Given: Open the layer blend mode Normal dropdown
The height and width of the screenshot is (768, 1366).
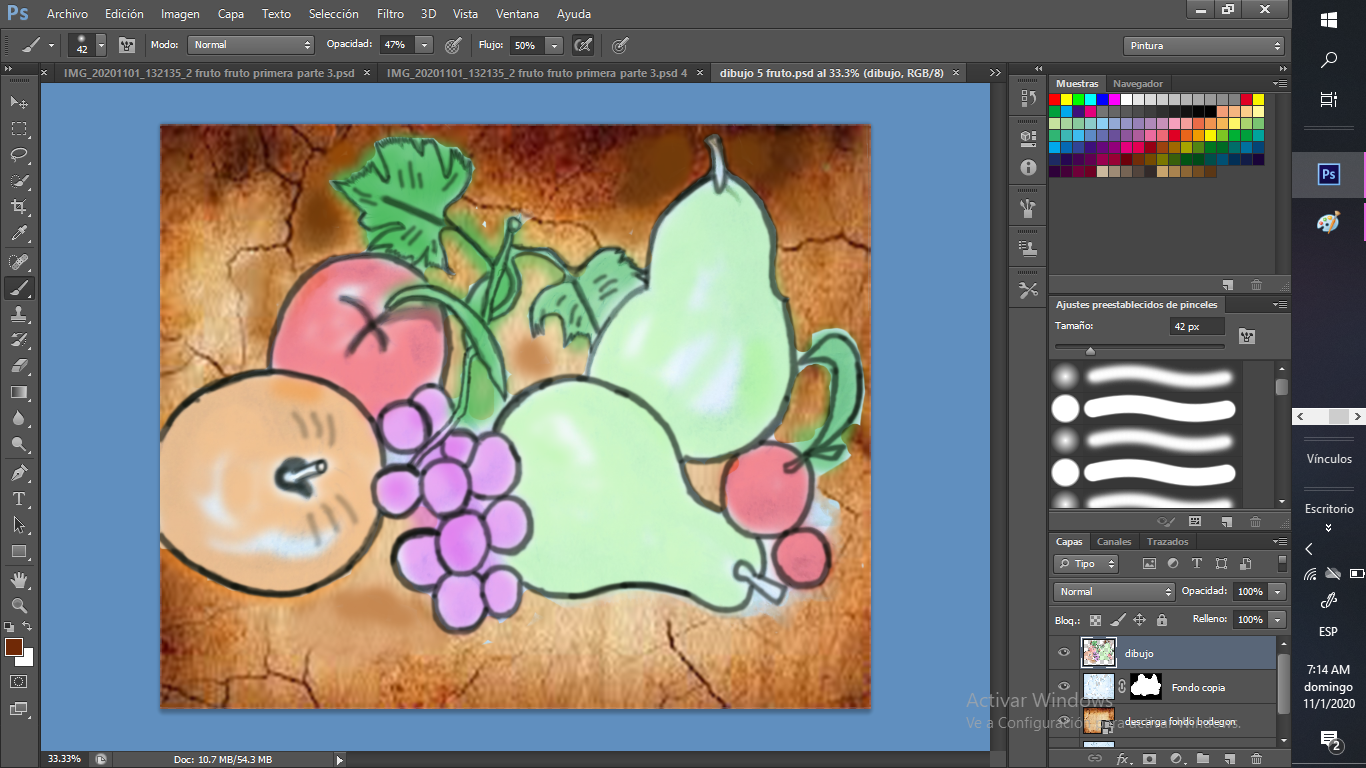Looking at the screenshot, I should (x=1114, y=591).
